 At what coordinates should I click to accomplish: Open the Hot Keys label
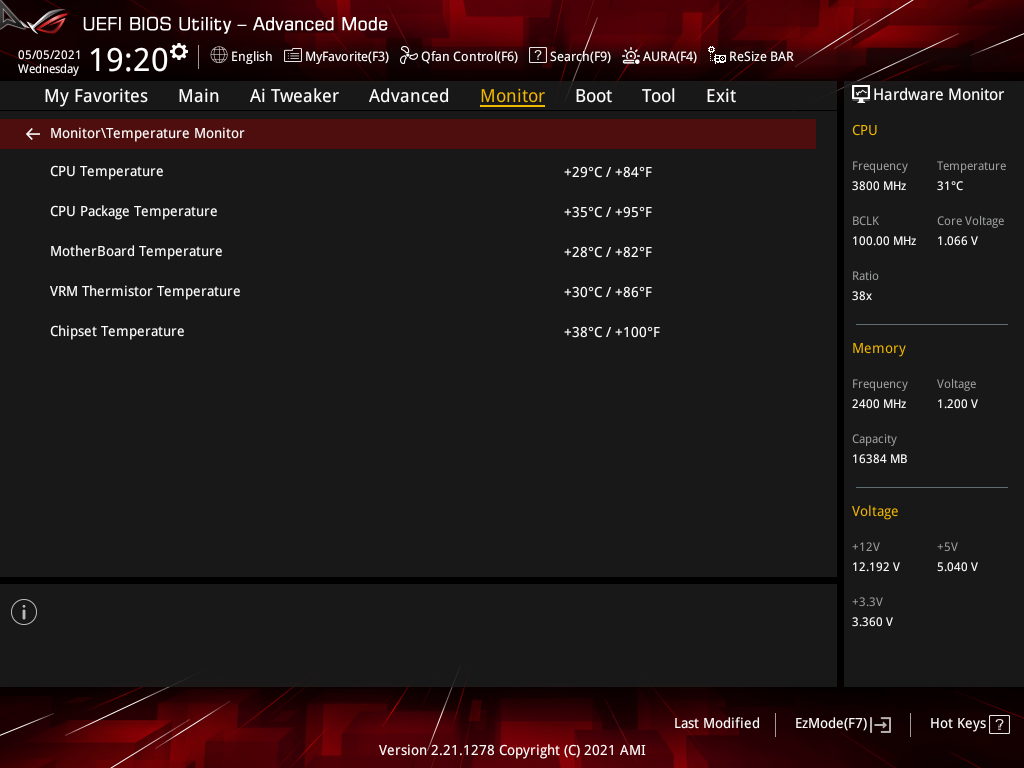coord(958,724)
